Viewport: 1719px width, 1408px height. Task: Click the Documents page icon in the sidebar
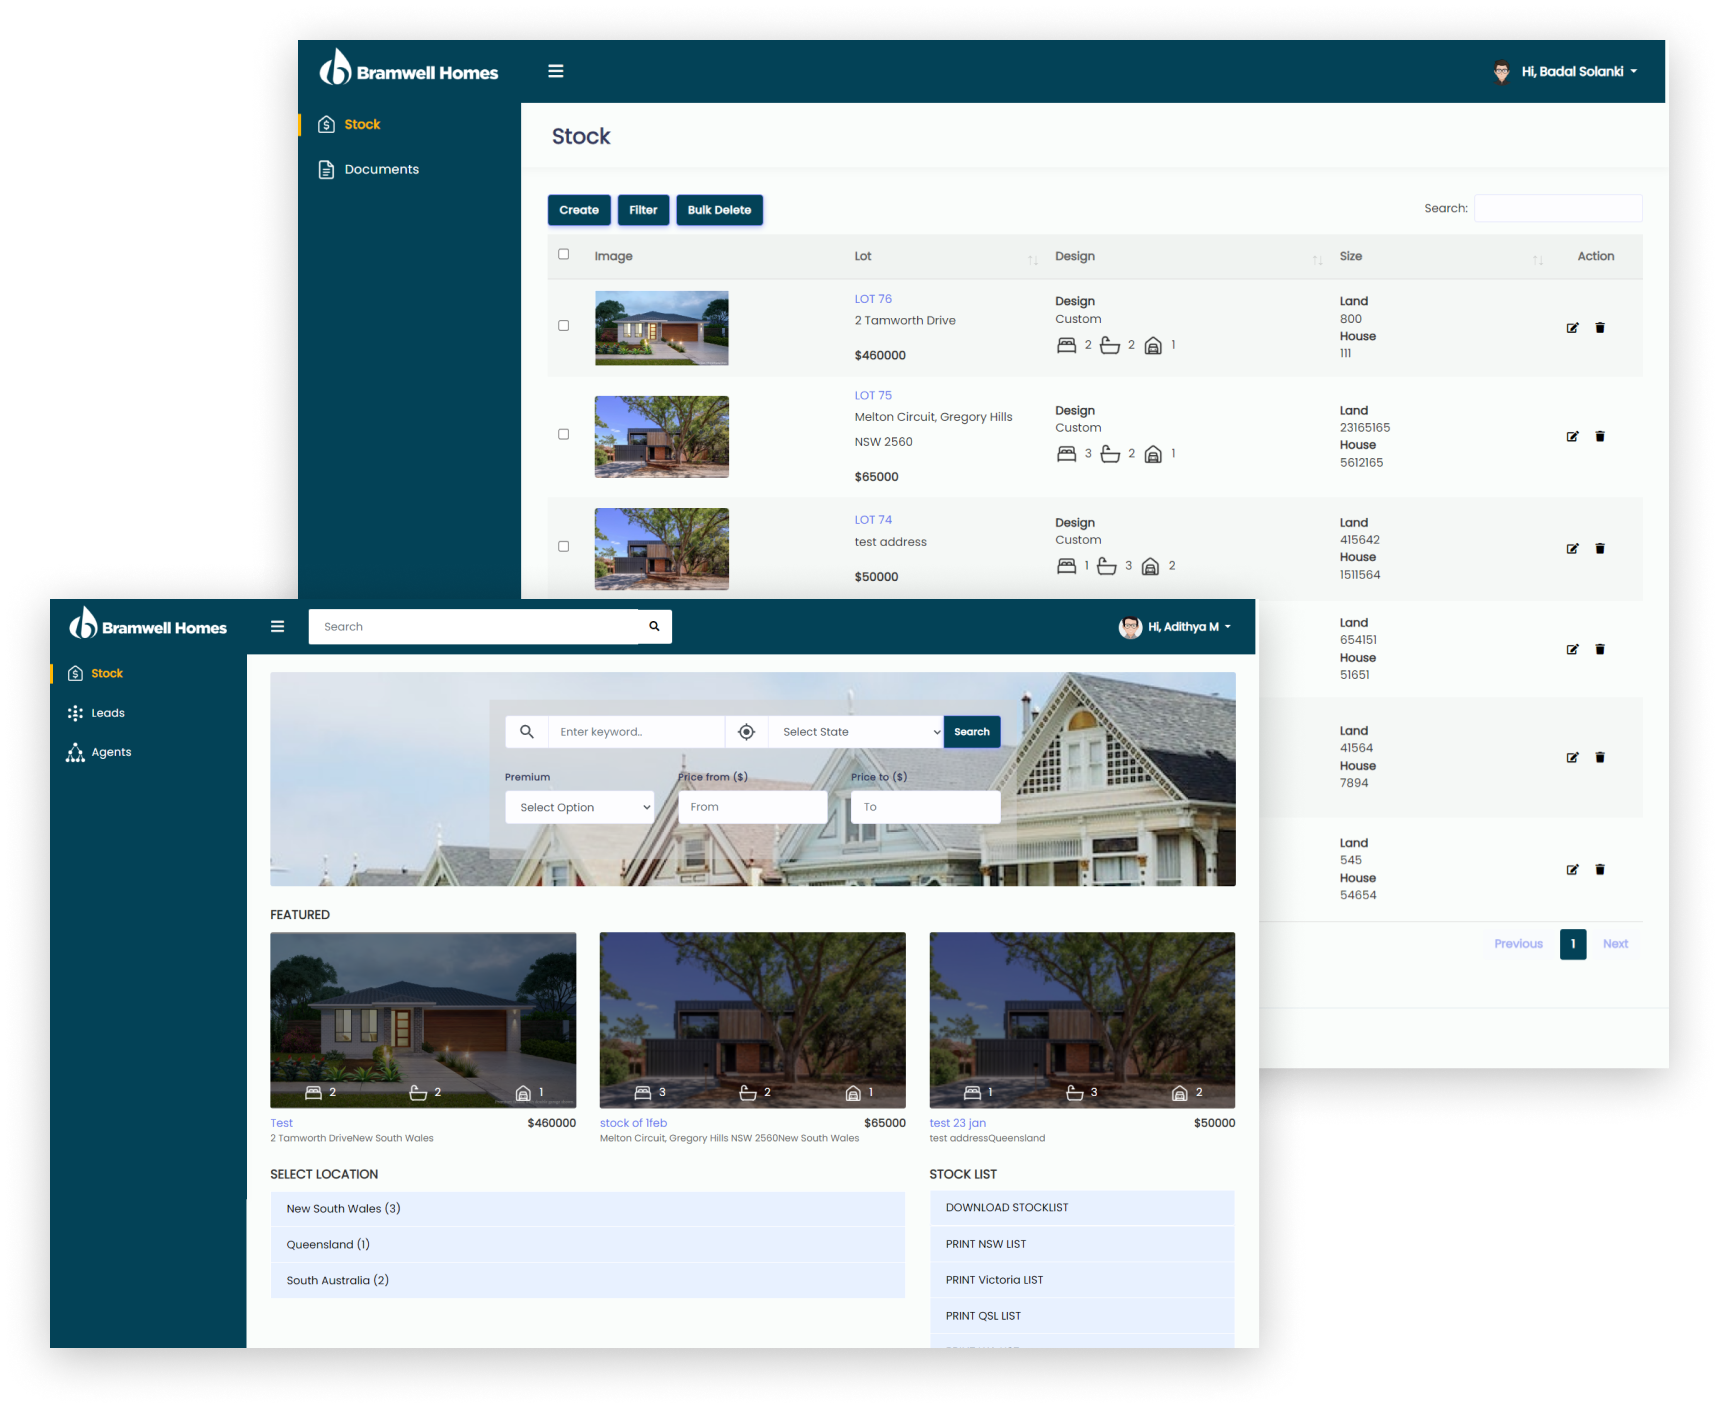[x=326, y=169]
